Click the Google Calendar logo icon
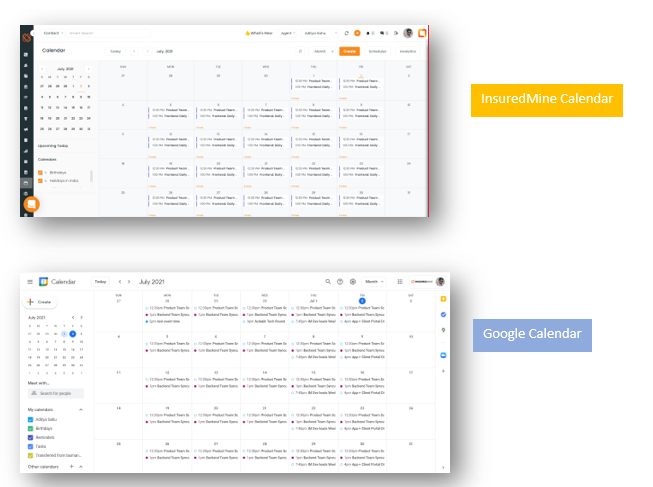653x487 pixels. tap(43, 282)
